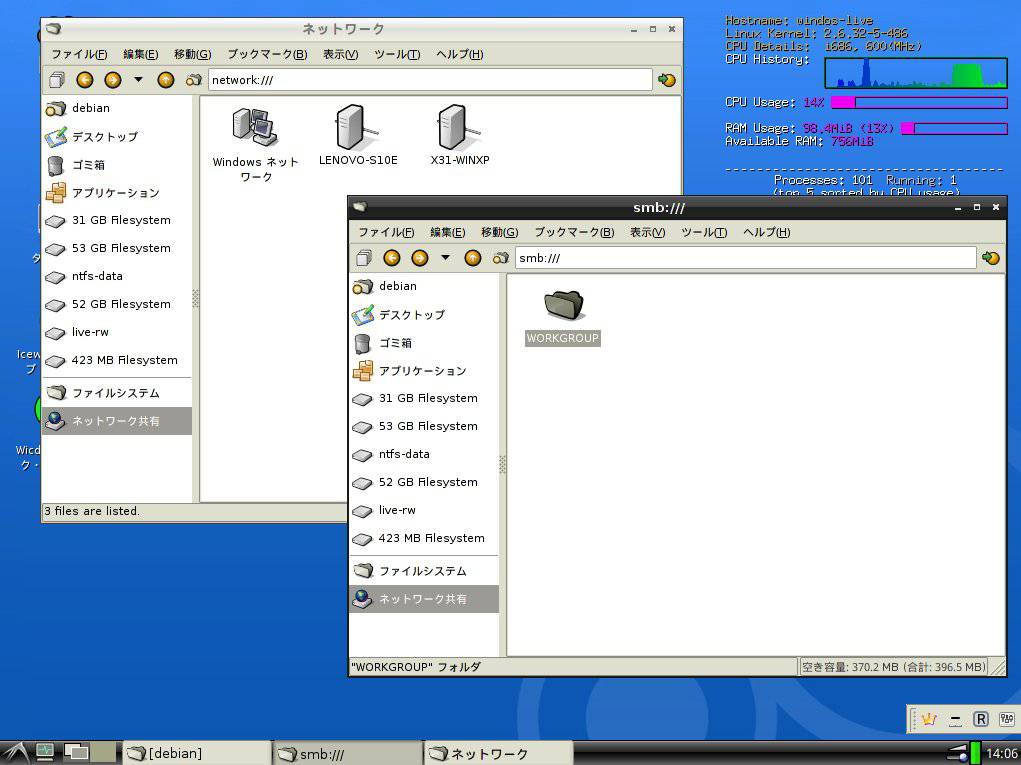1021x765 pixels.
Task: Click the crown icon in input panel
Action: 929,719
